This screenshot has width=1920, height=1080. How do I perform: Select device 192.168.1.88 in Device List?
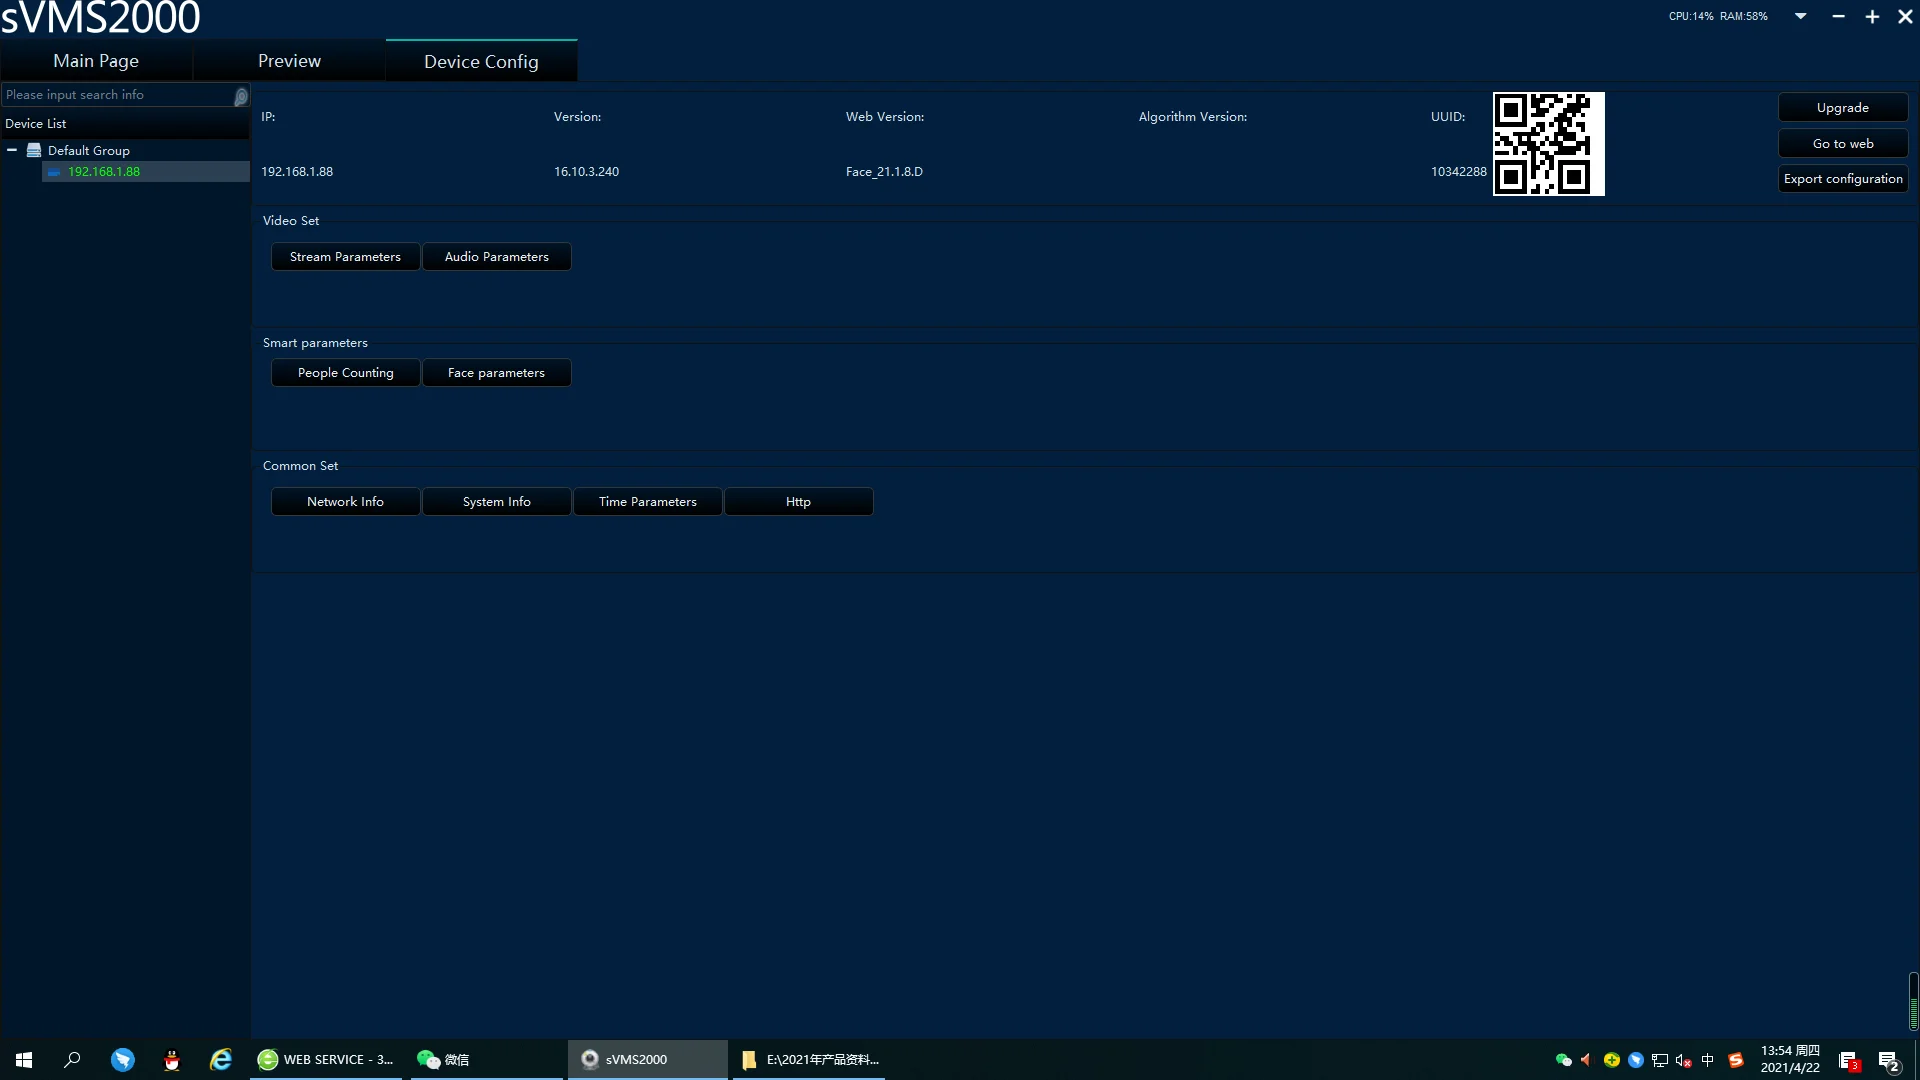click(x=104, y=172)
